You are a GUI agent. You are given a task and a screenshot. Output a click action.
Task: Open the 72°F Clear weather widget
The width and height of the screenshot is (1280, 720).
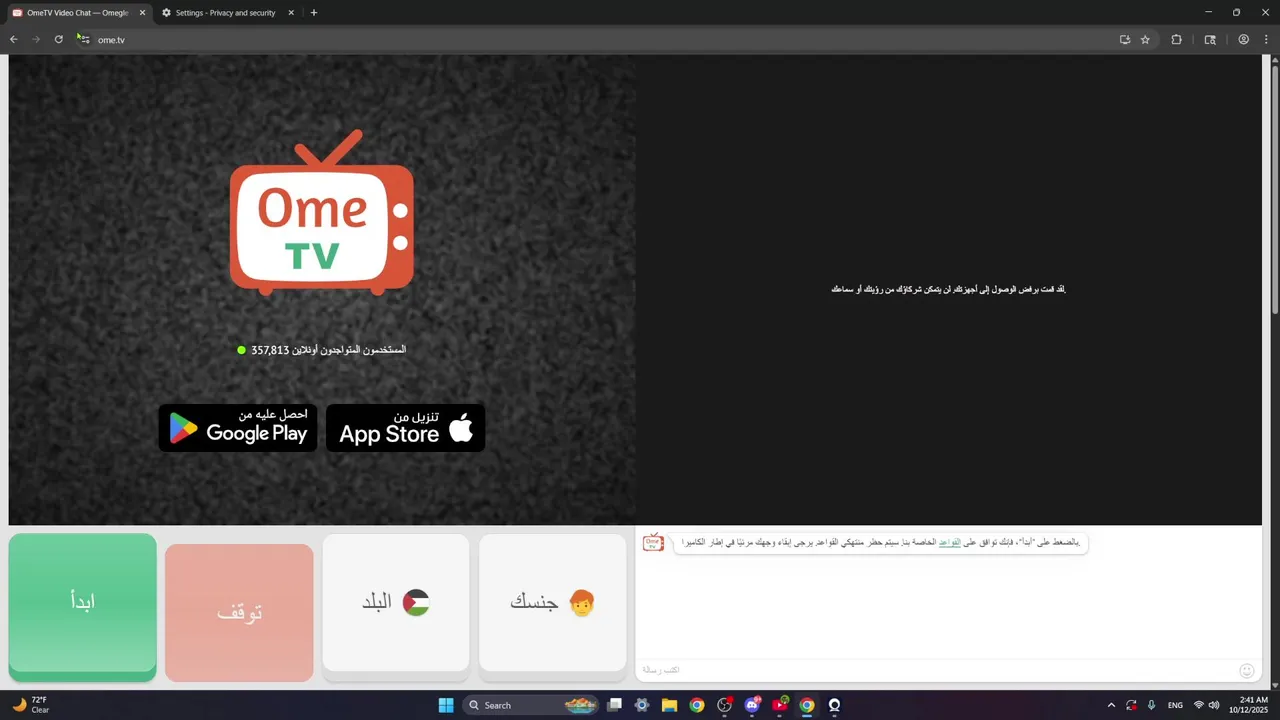pos(30,705)
